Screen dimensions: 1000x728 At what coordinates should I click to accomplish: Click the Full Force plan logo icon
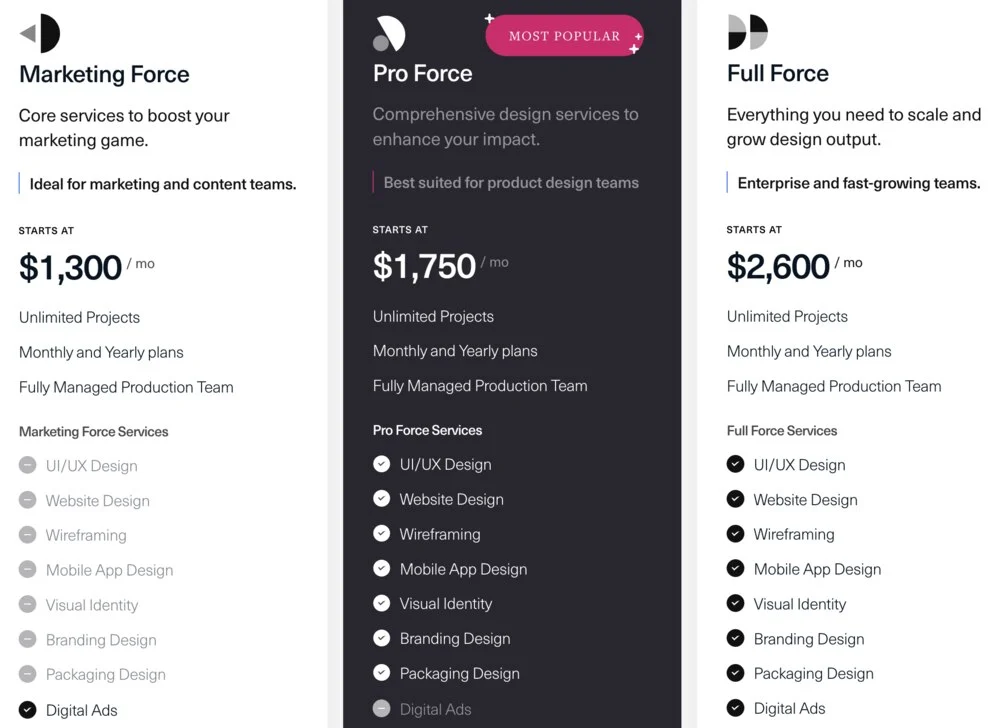click(747, 33)
